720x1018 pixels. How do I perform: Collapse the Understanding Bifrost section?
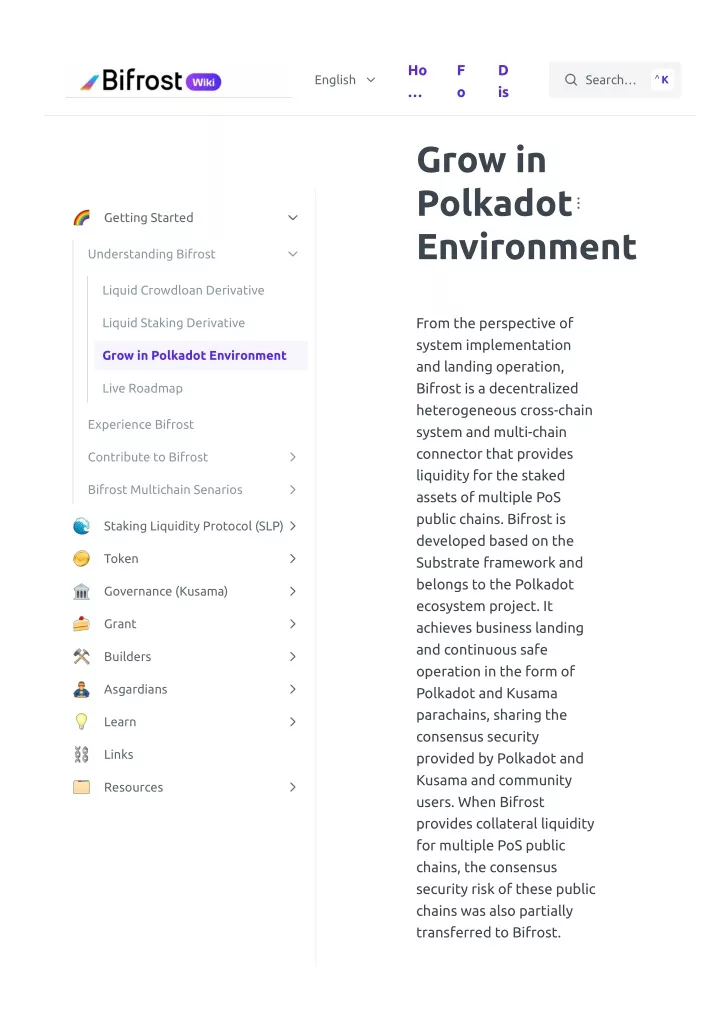(293, 254)
